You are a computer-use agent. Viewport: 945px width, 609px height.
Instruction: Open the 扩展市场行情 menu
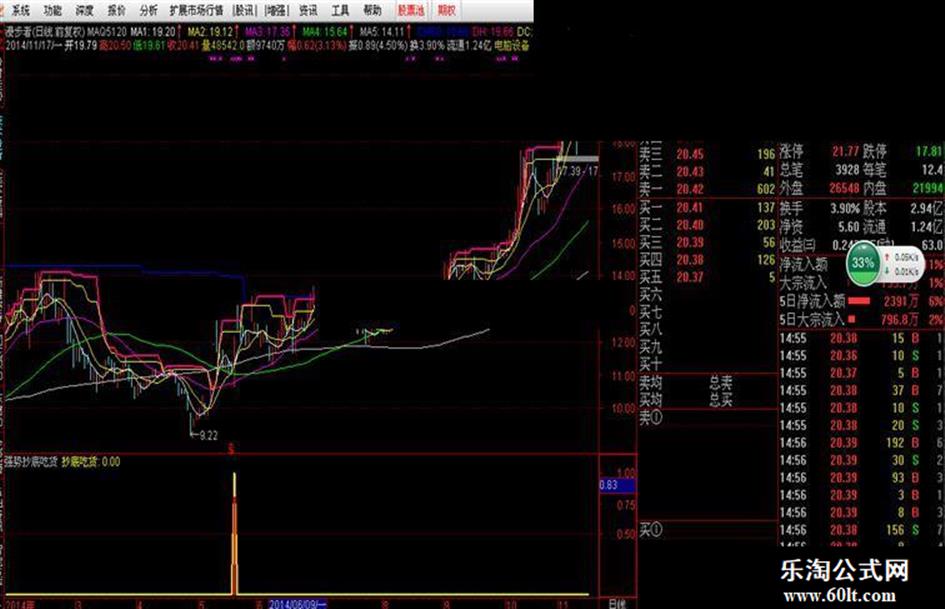pos(196,10)
